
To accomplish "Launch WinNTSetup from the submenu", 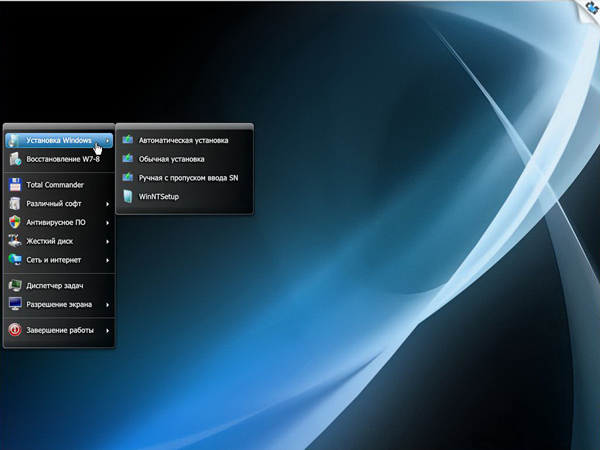I will click(184, 197).
